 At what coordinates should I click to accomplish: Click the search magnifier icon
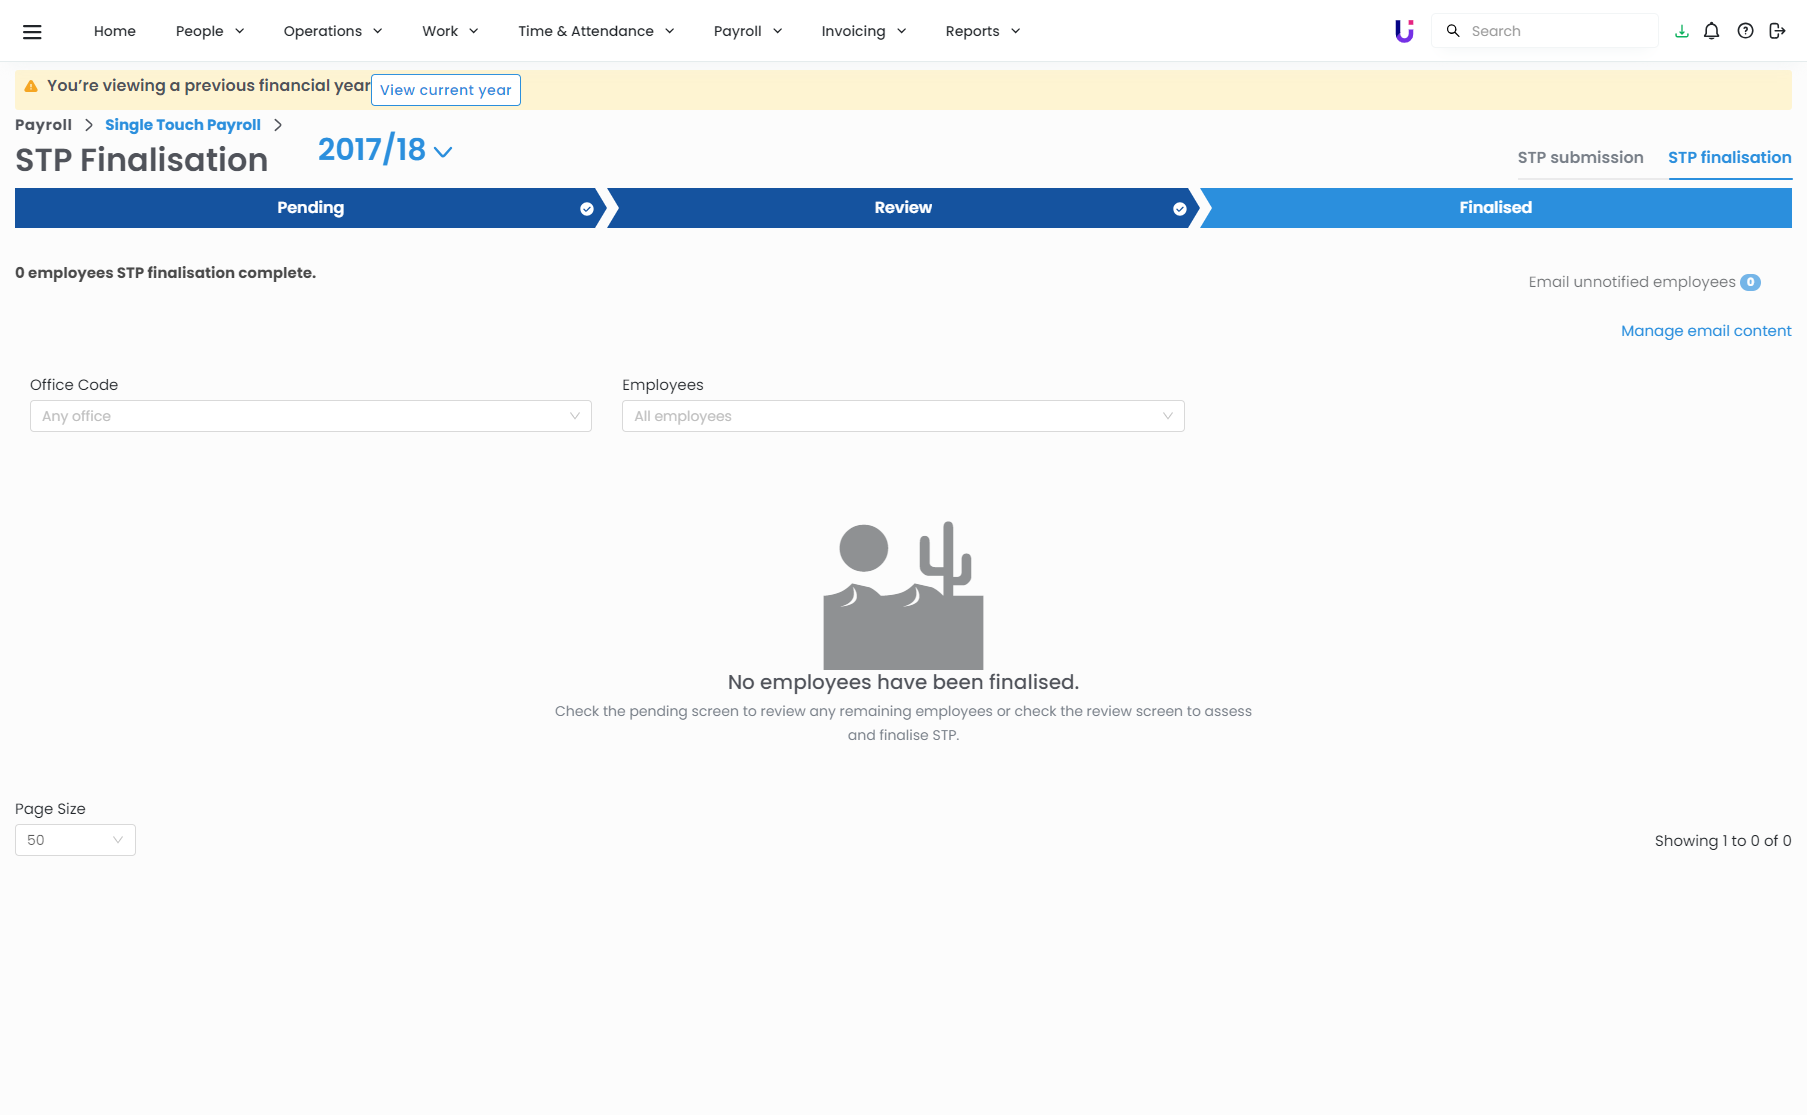tap(1453, 31)
